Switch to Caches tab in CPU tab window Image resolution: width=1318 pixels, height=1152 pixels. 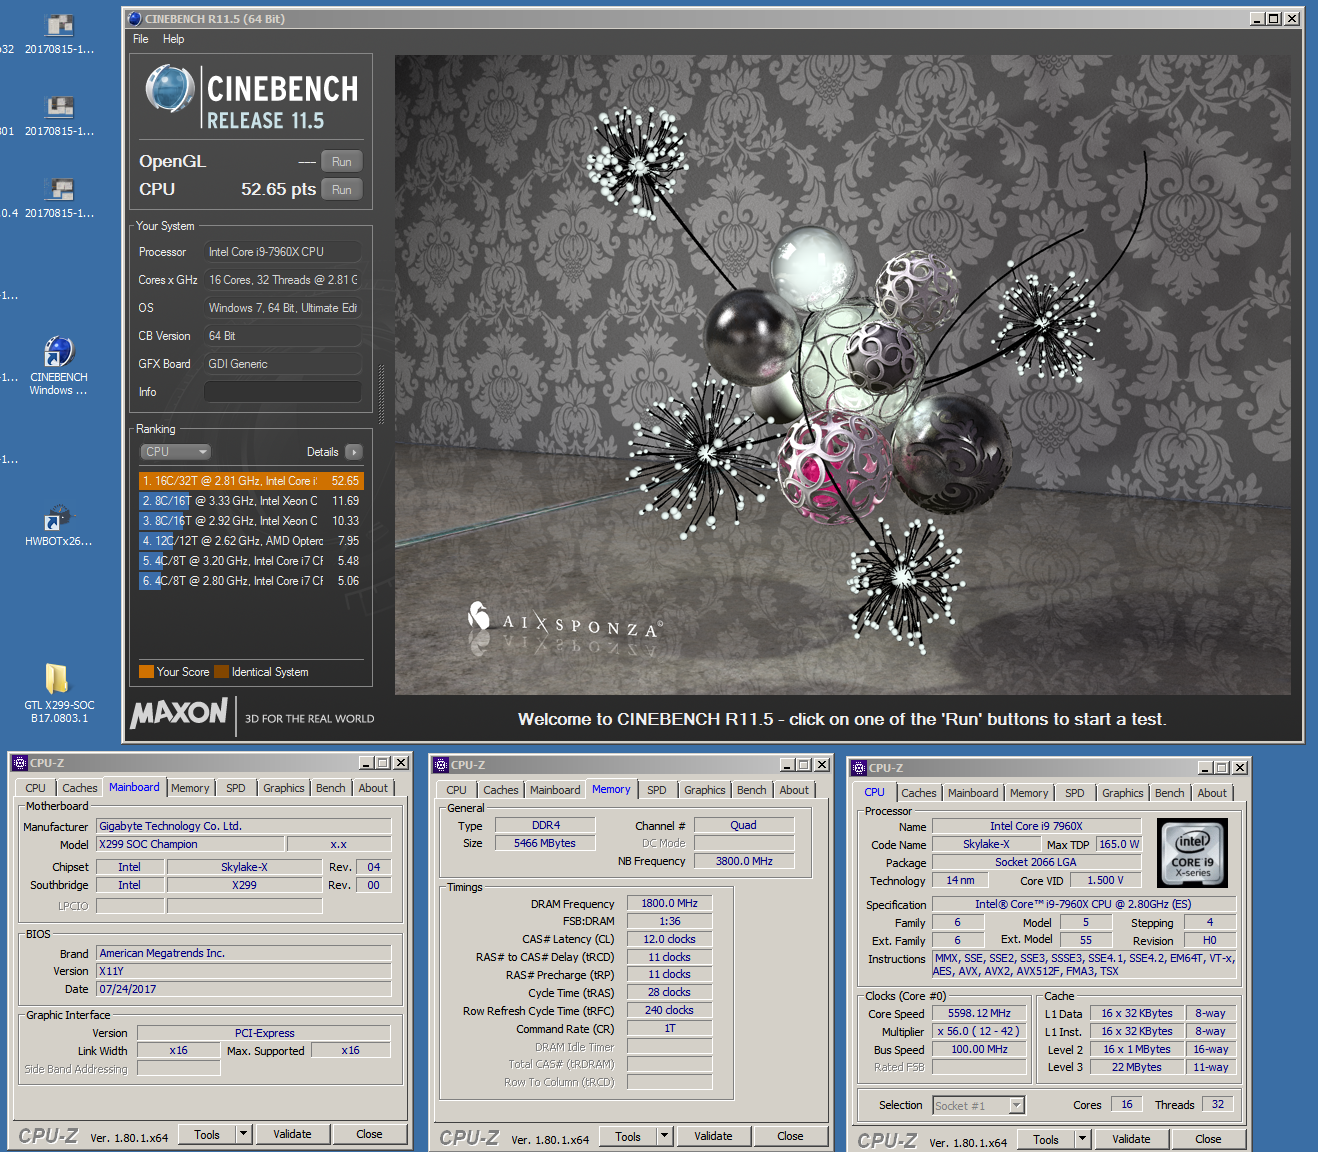click(918, 793)
